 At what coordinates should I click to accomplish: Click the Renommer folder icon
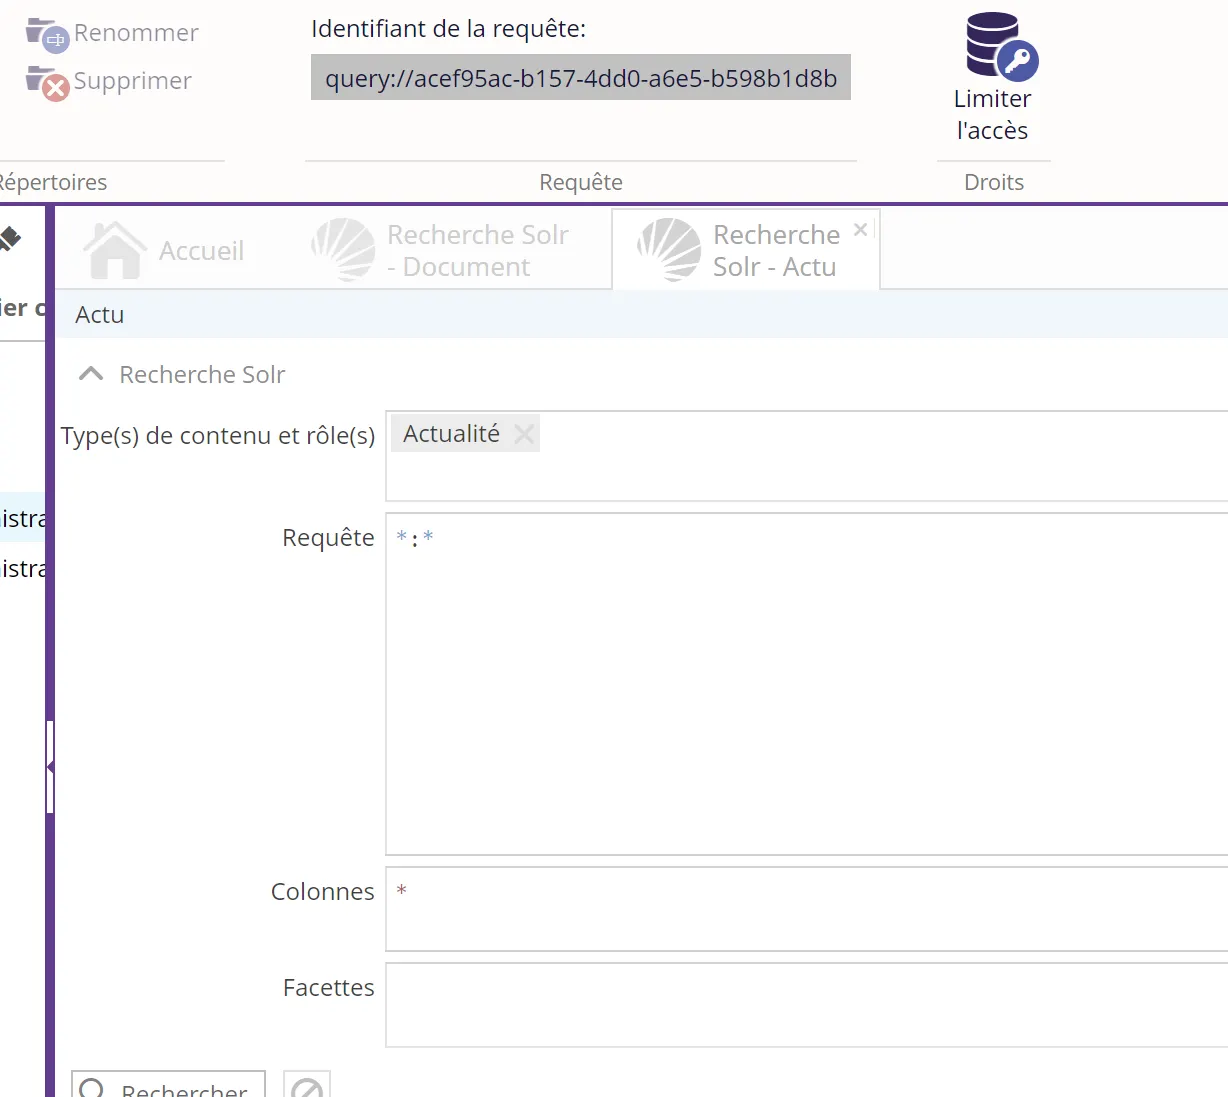(46, 33)
